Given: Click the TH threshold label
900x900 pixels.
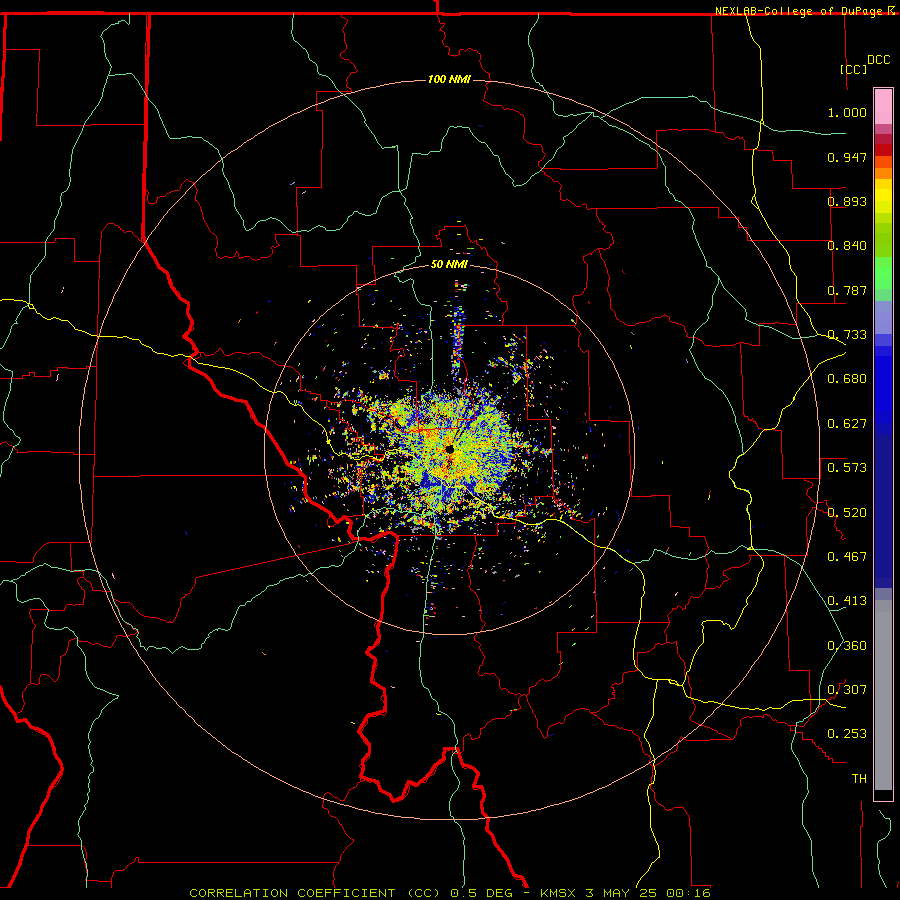Looking at the screenshot, I should (x=859, y=779).
